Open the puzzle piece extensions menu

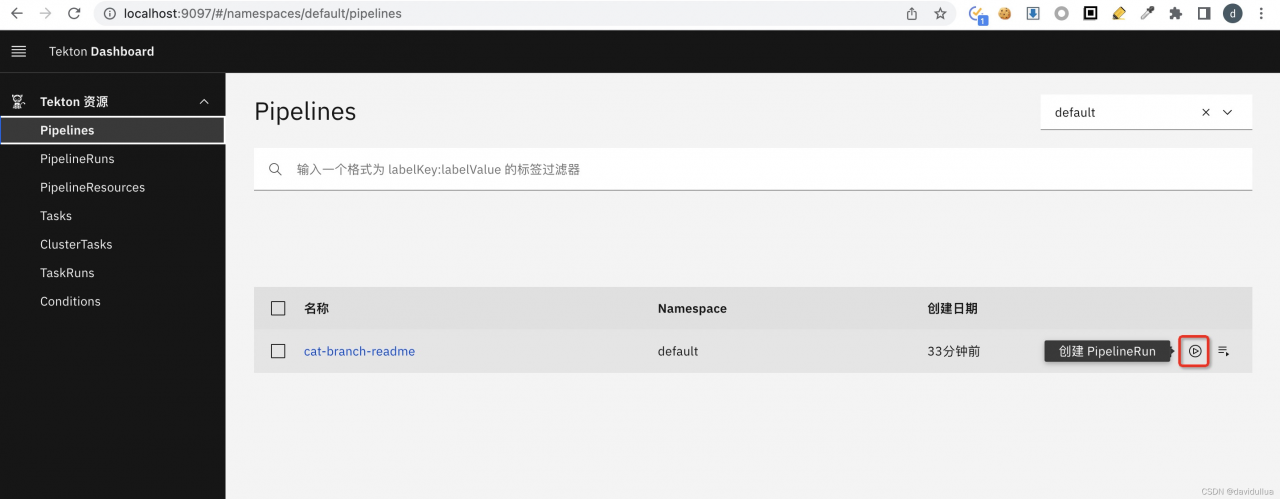[1176, 14]
